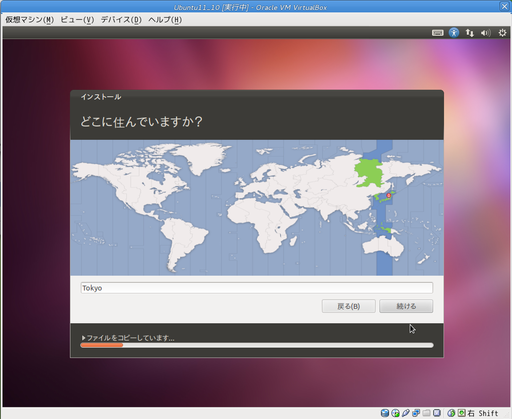Expand the ファイルをコピーしています details triangle

pyautogui.click(x=84, y=338)
